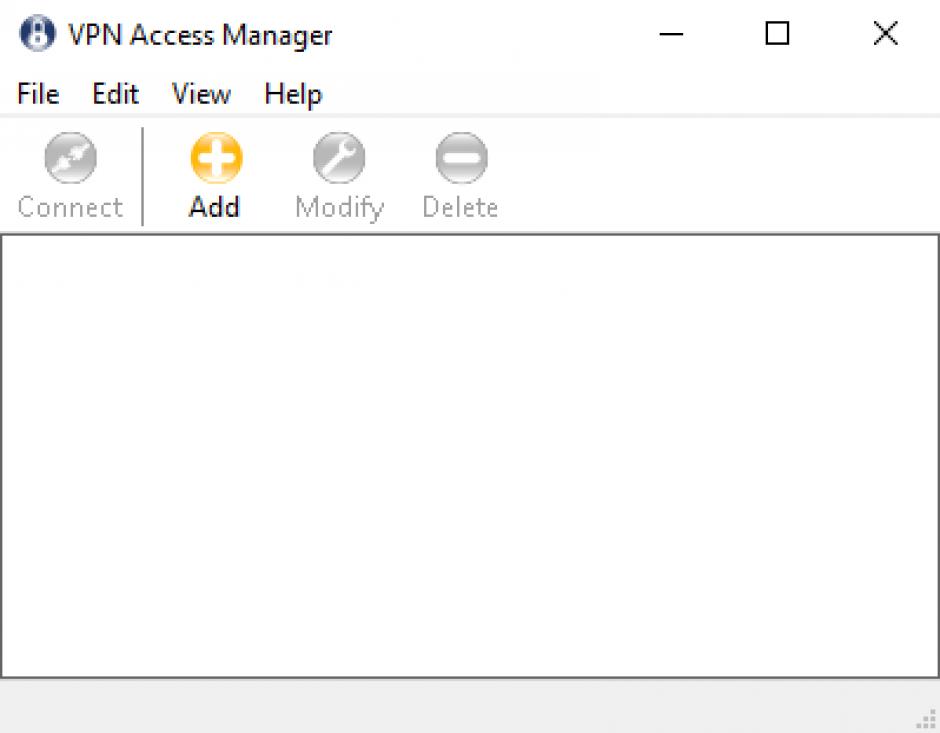
Task: Click the Delete minus icon
Action: pos(460,159)
